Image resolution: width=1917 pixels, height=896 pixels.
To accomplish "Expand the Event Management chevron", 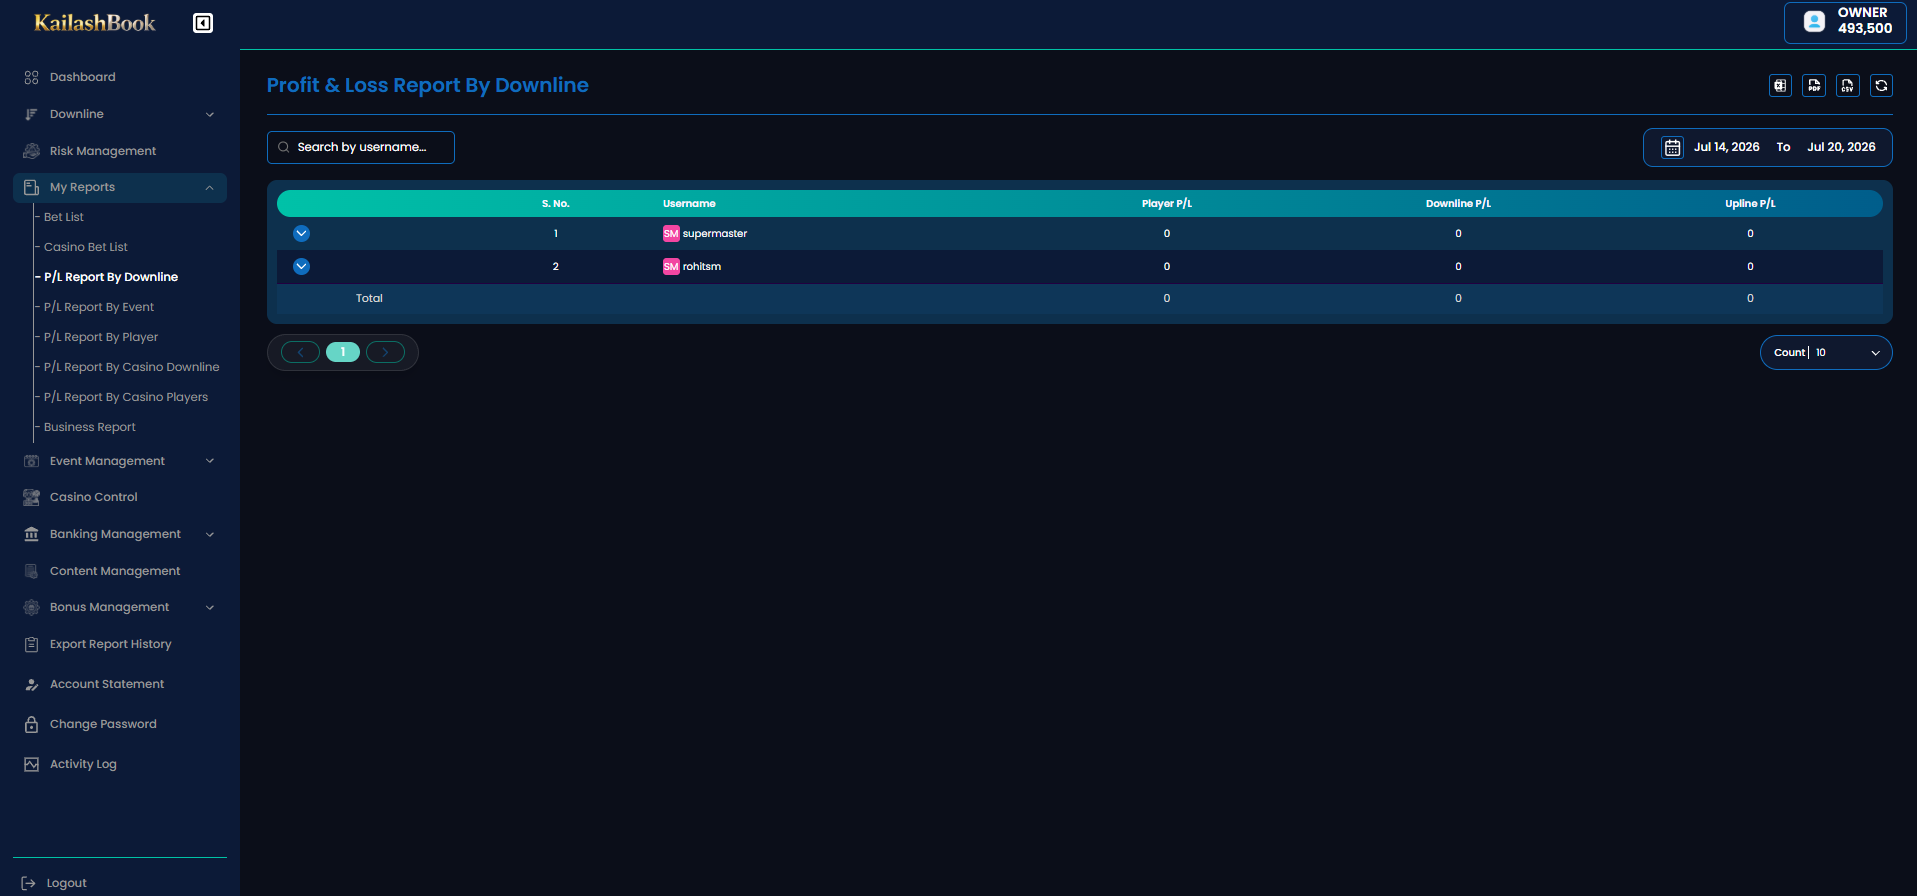I will [210, 461].
